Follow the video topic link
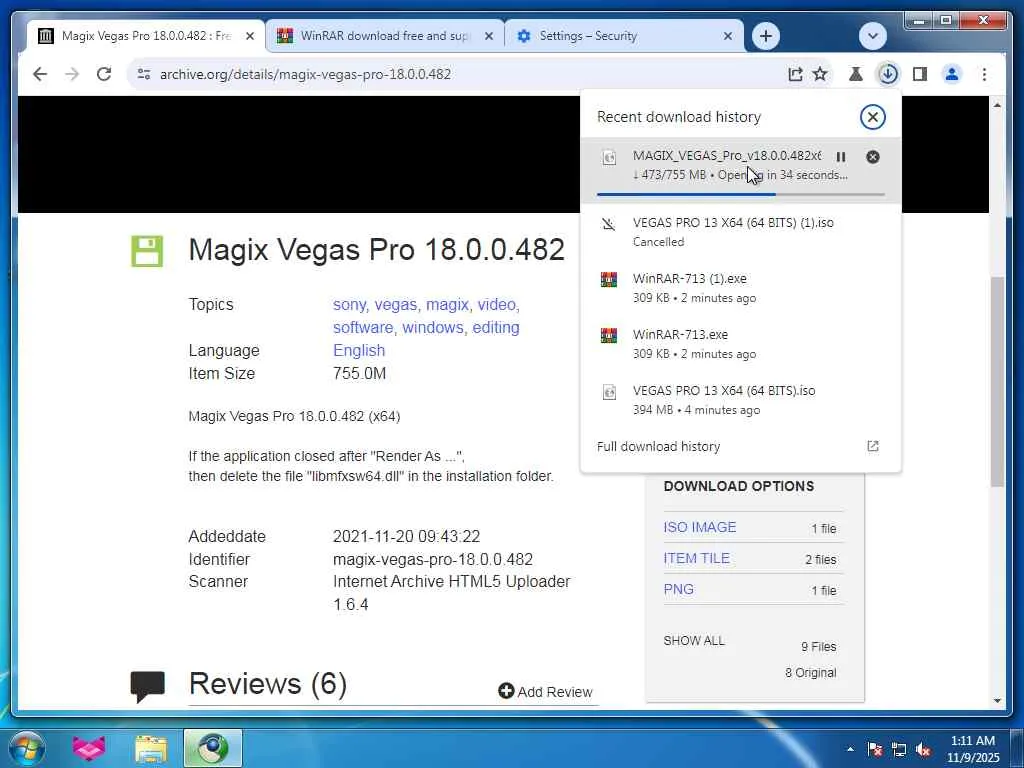 [x=498, y=304]
